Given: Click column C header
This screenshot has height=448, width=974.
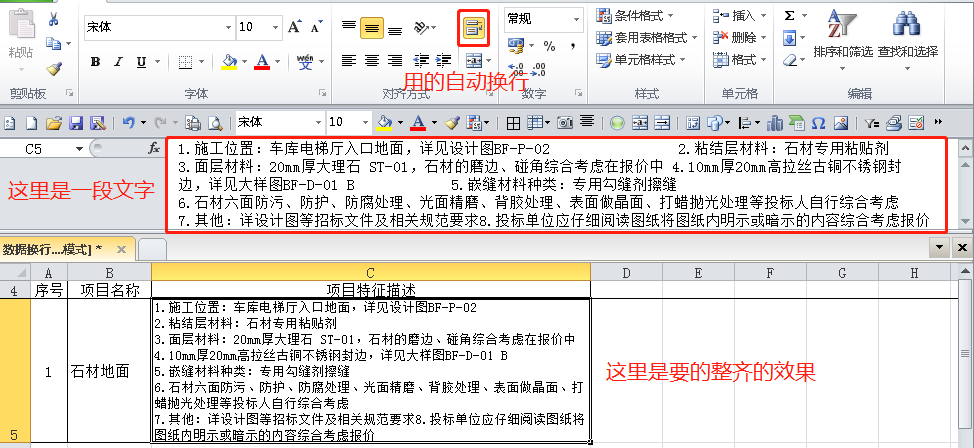Looking at the screenshot, I should click(x=371, y=273).
